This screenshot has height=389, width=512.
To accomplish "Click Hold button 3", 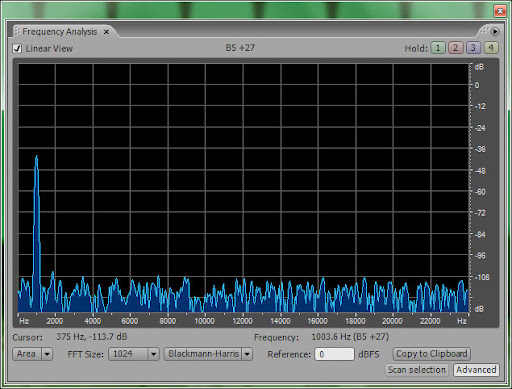I will coord(473,48).
